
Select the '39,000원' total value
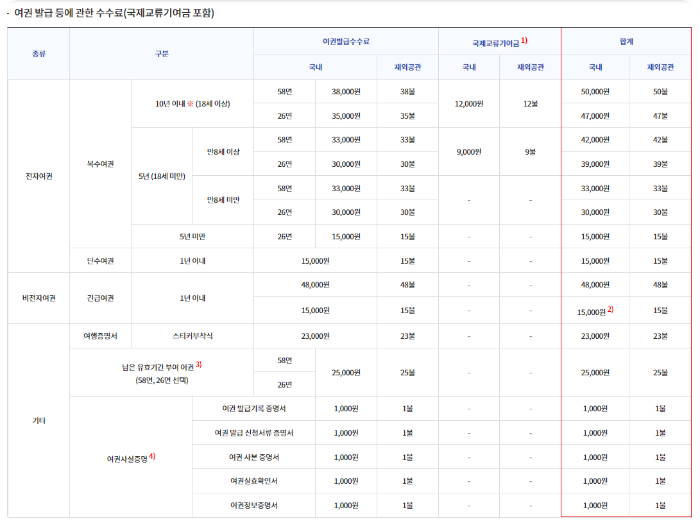596,164
